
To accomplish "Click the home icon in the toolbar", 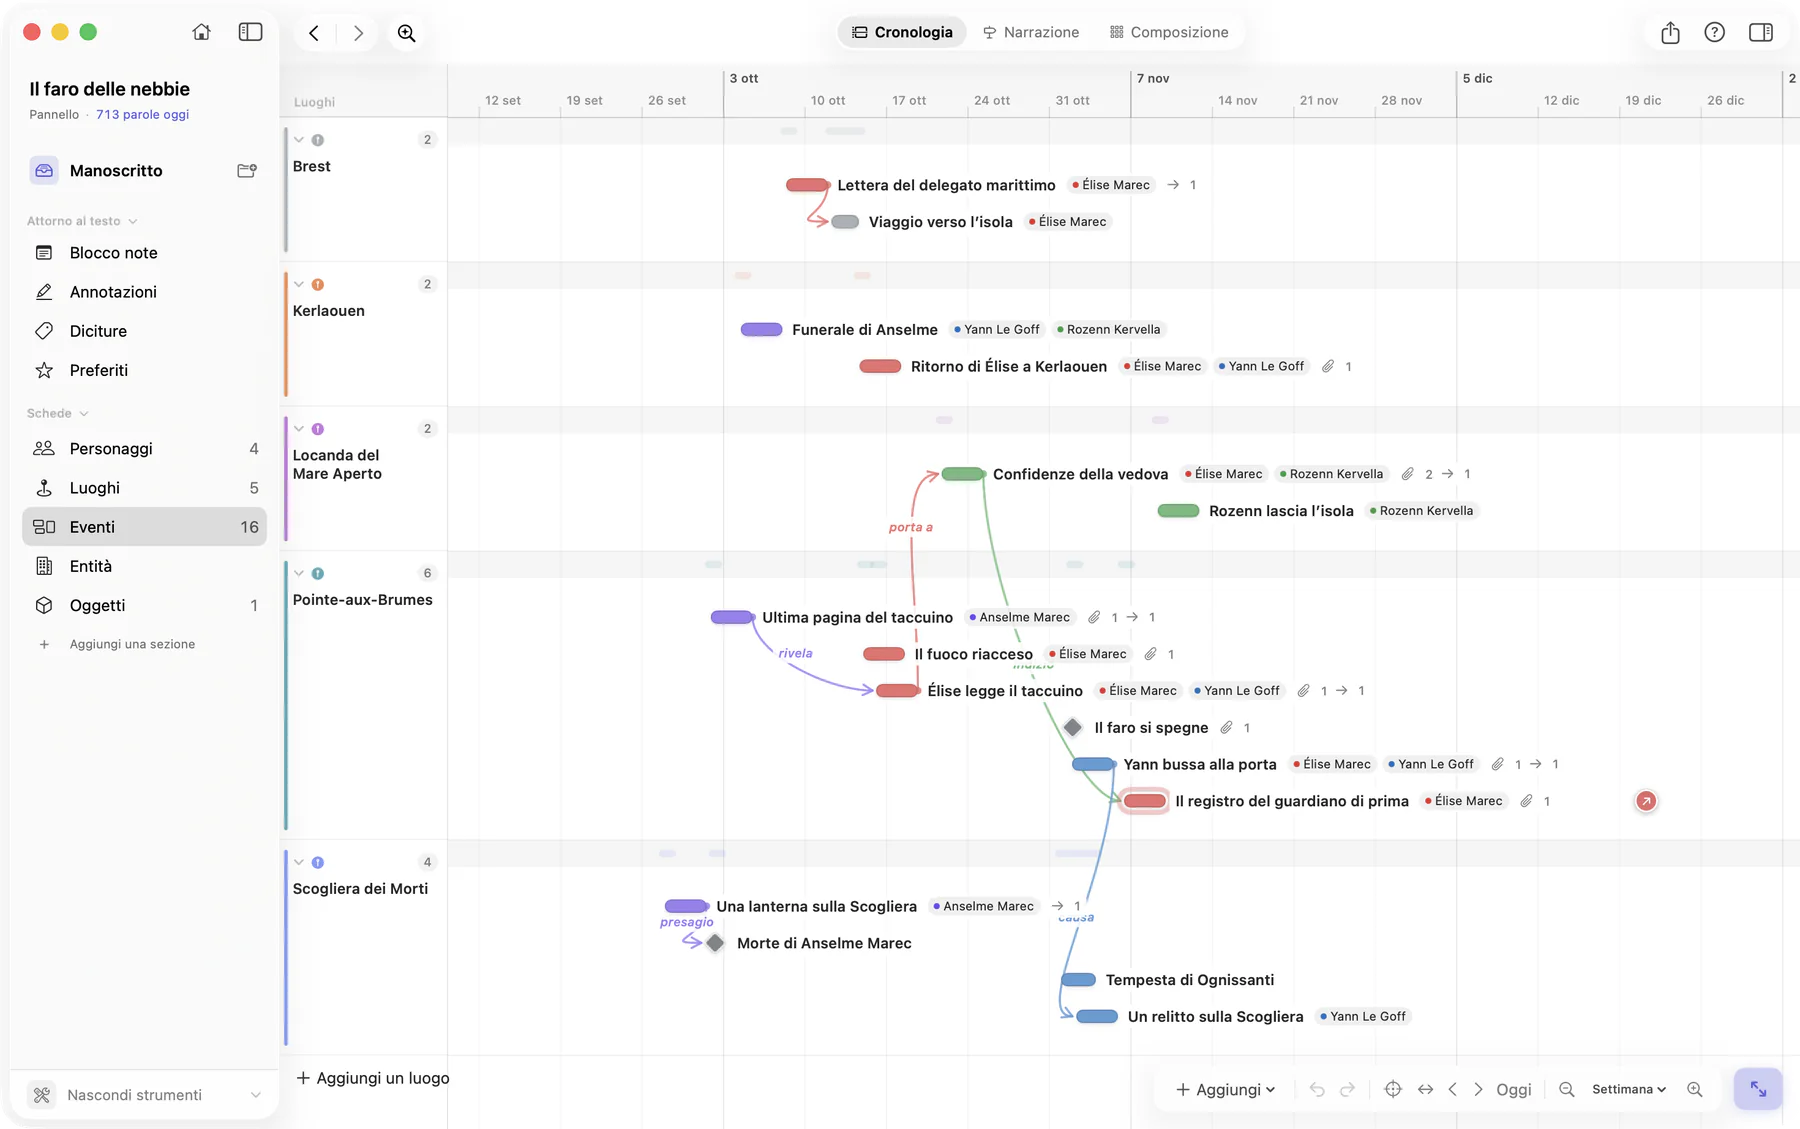I will coord(201,32).
